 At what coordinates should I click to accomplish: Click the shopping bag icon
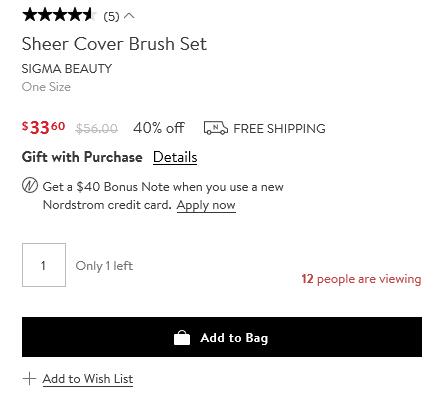click(182, 338)
